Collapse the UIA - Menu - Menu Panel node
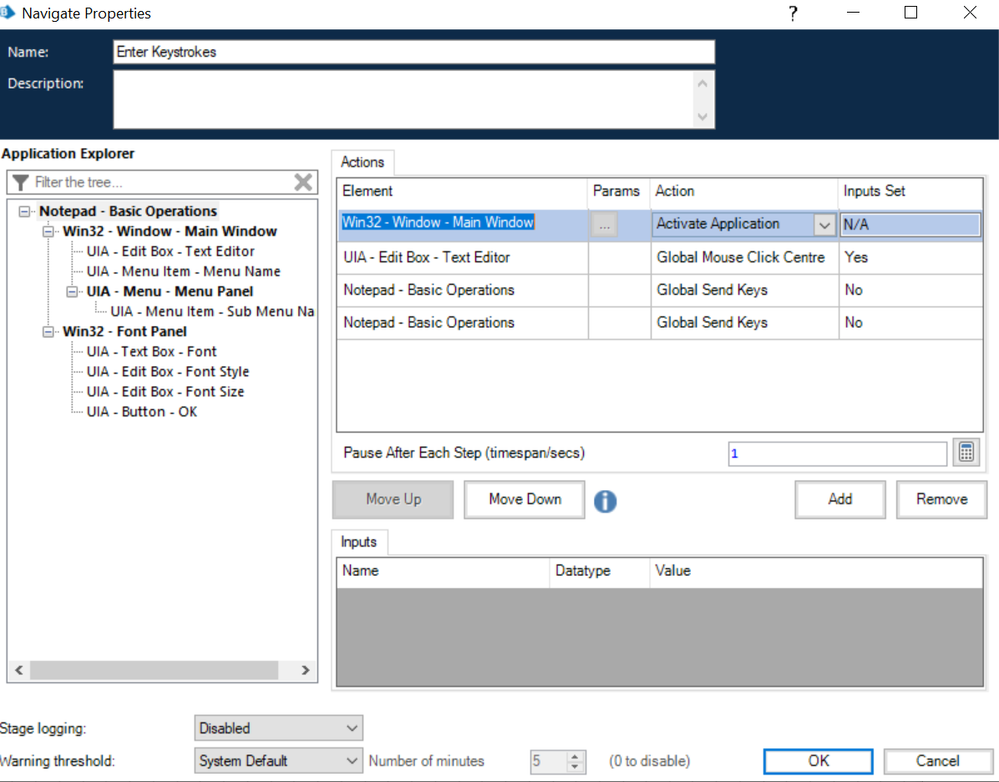Image resolution: width=999 pixels, height=782 pixels. 74,292
